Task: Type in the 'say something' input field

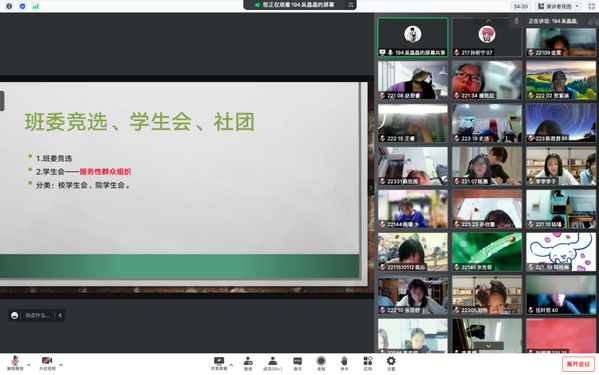Action: (x=38, y=315)
